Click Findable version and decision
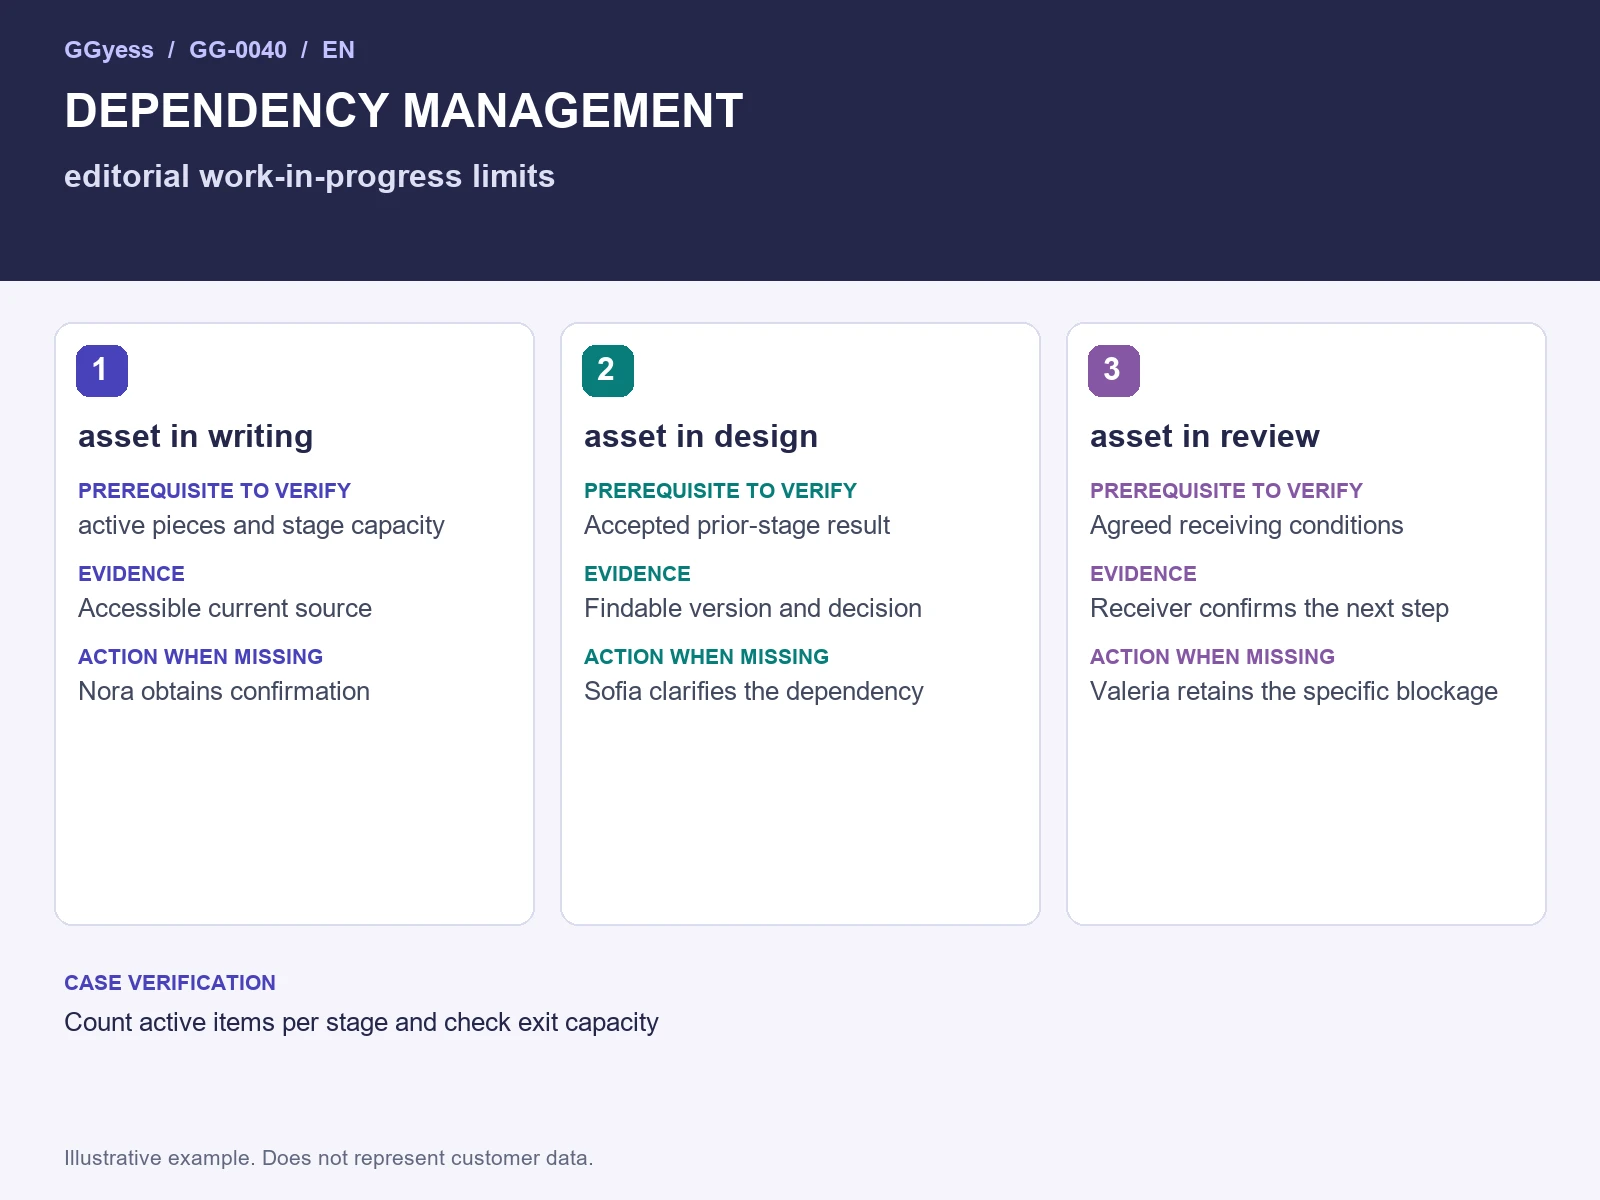Image resolution: width=1600 pixels, height=1200 pixels. click(x=753, y=609)
